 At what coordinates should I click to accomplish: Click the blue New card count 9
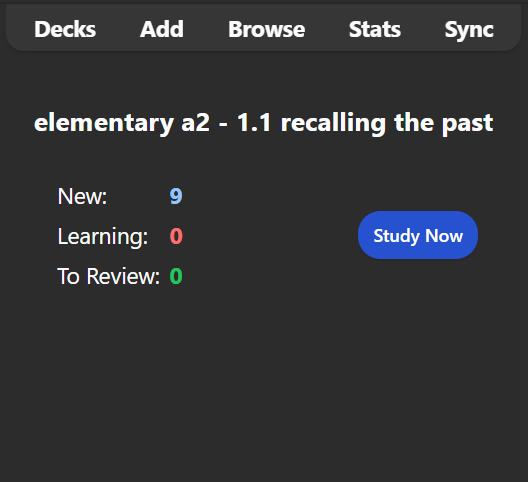tap(176, 196)
